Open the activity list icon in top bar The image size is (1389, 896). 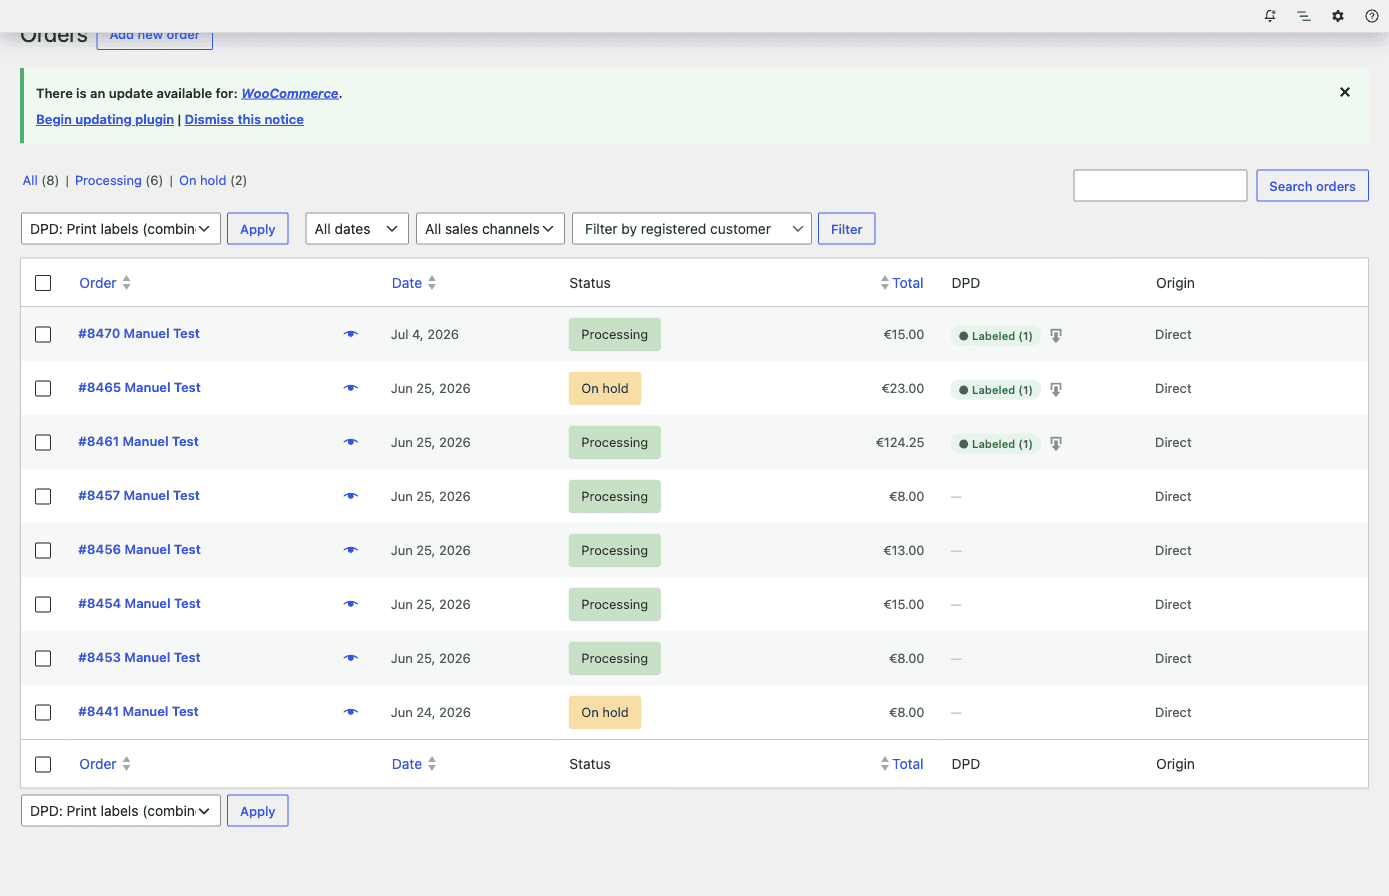1304,16
